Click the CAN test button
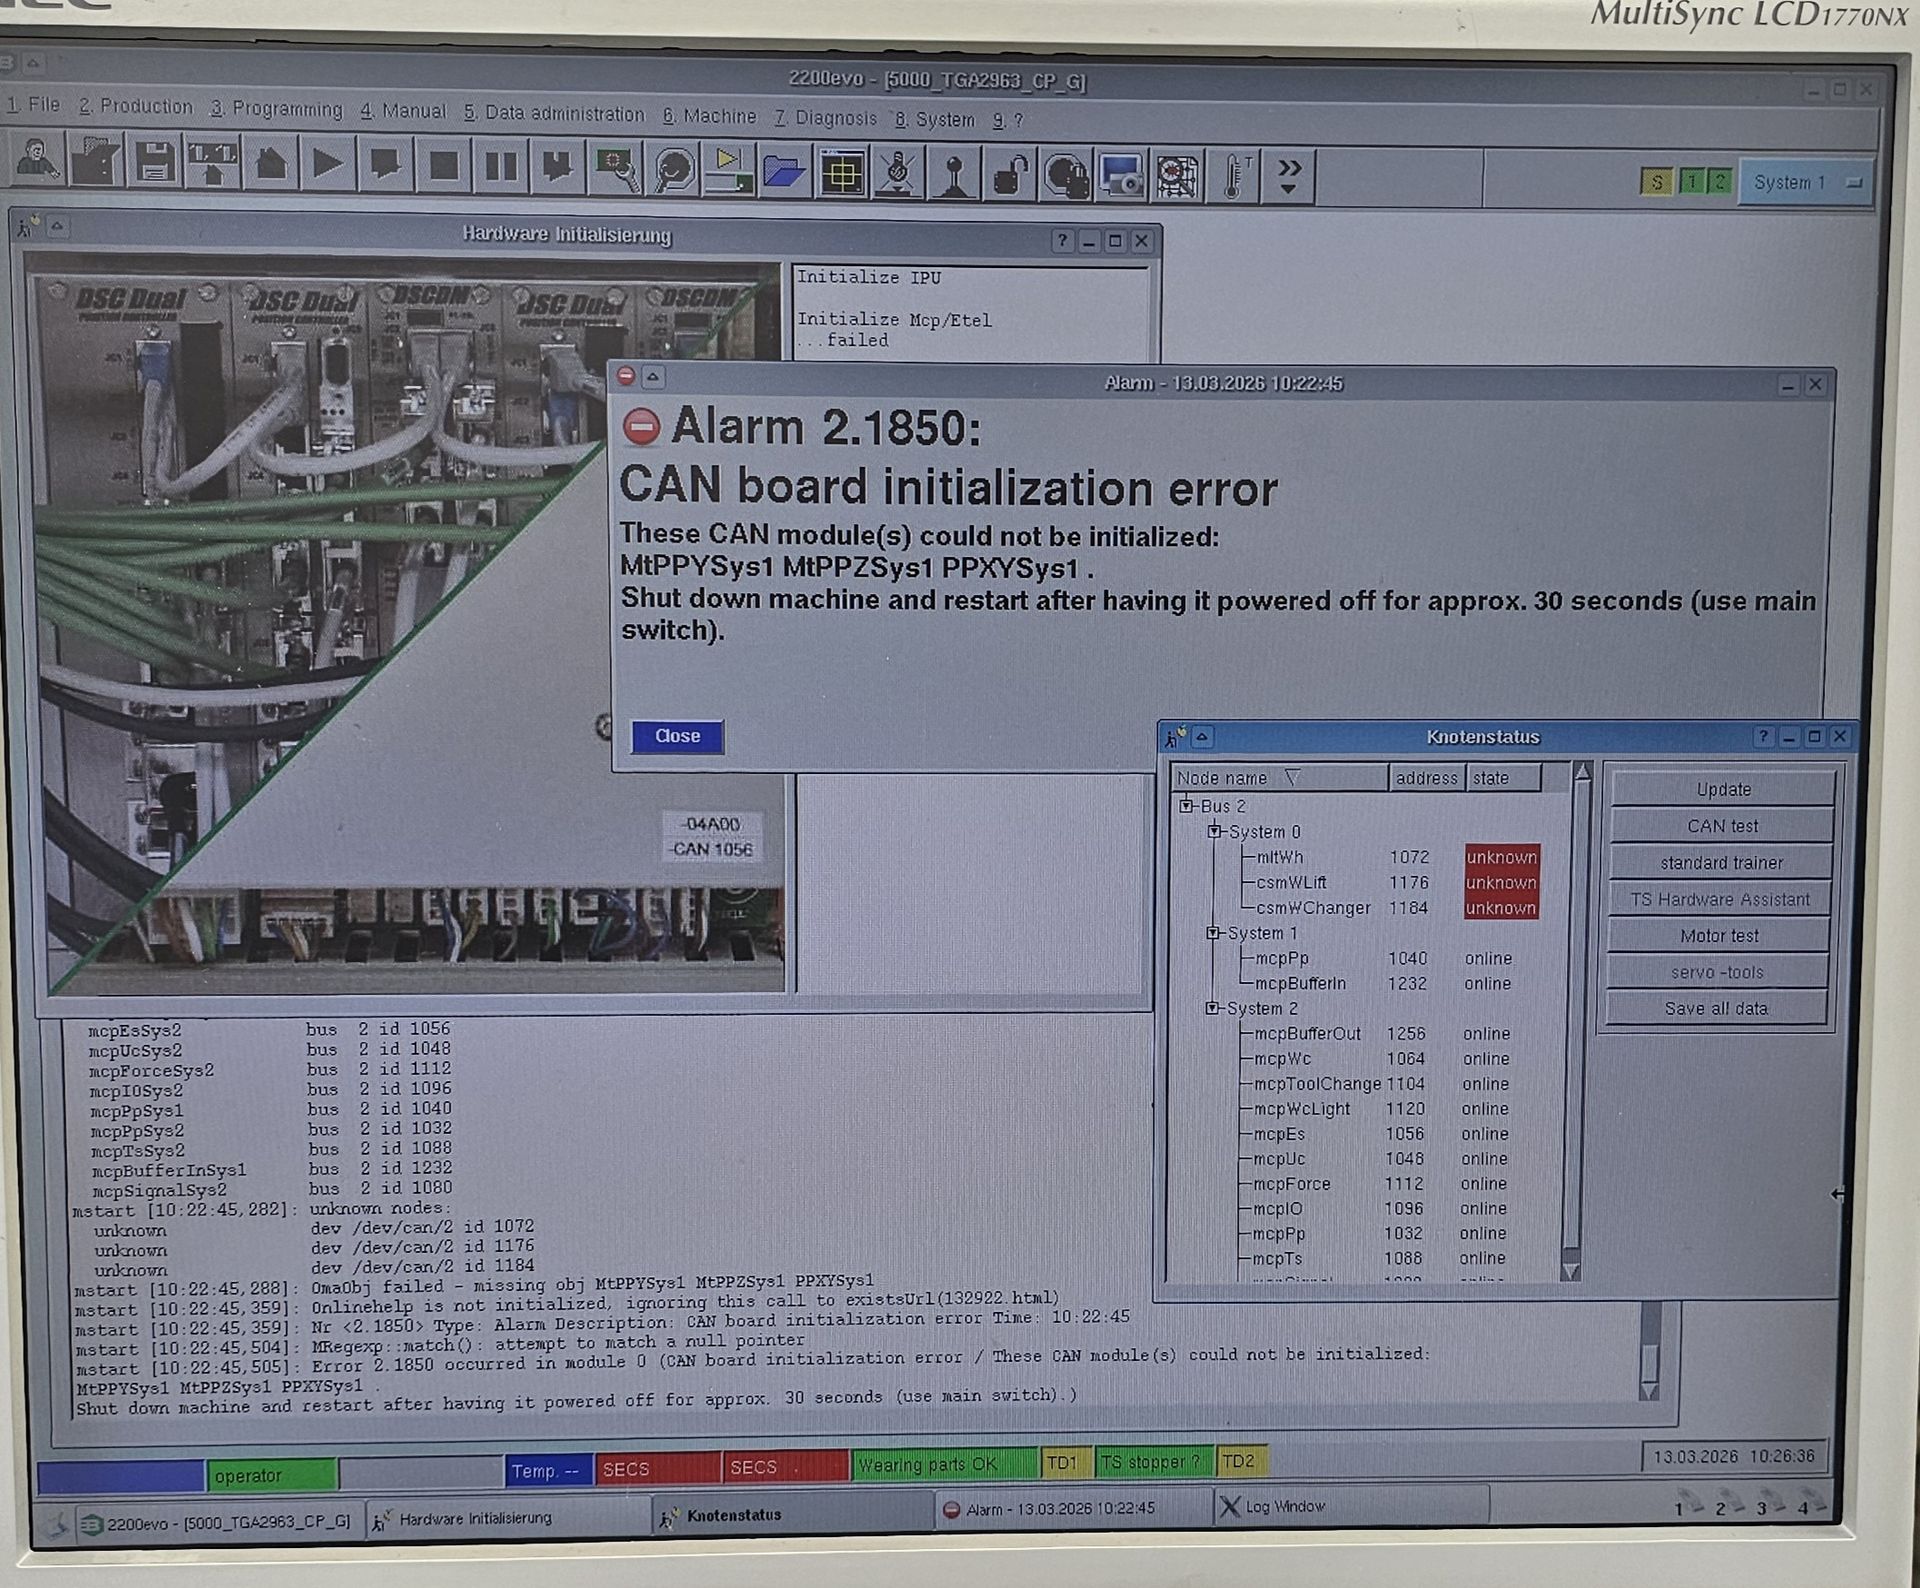This screenshot has width=1920, height=1588. [x=1721, y=826]
